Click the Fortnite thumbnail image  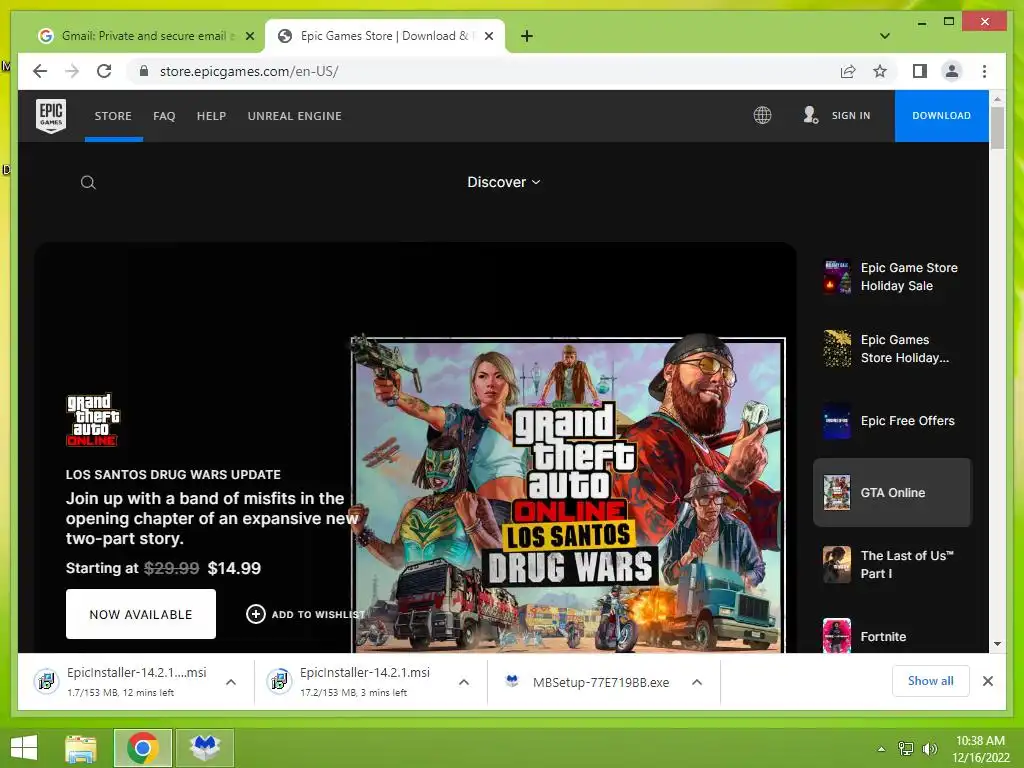pos(837,635)
